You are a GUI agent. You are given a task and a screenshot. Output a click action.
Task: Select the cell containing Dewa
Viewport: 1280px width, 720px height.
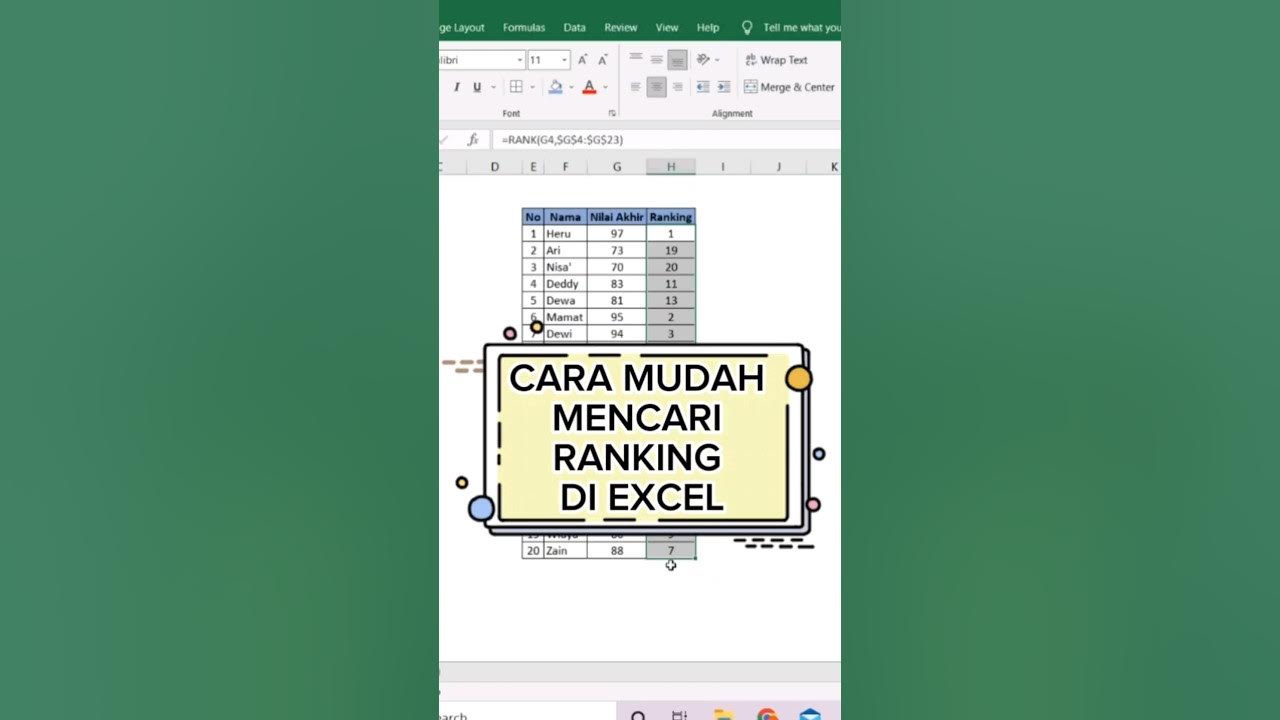coord(565,300)
